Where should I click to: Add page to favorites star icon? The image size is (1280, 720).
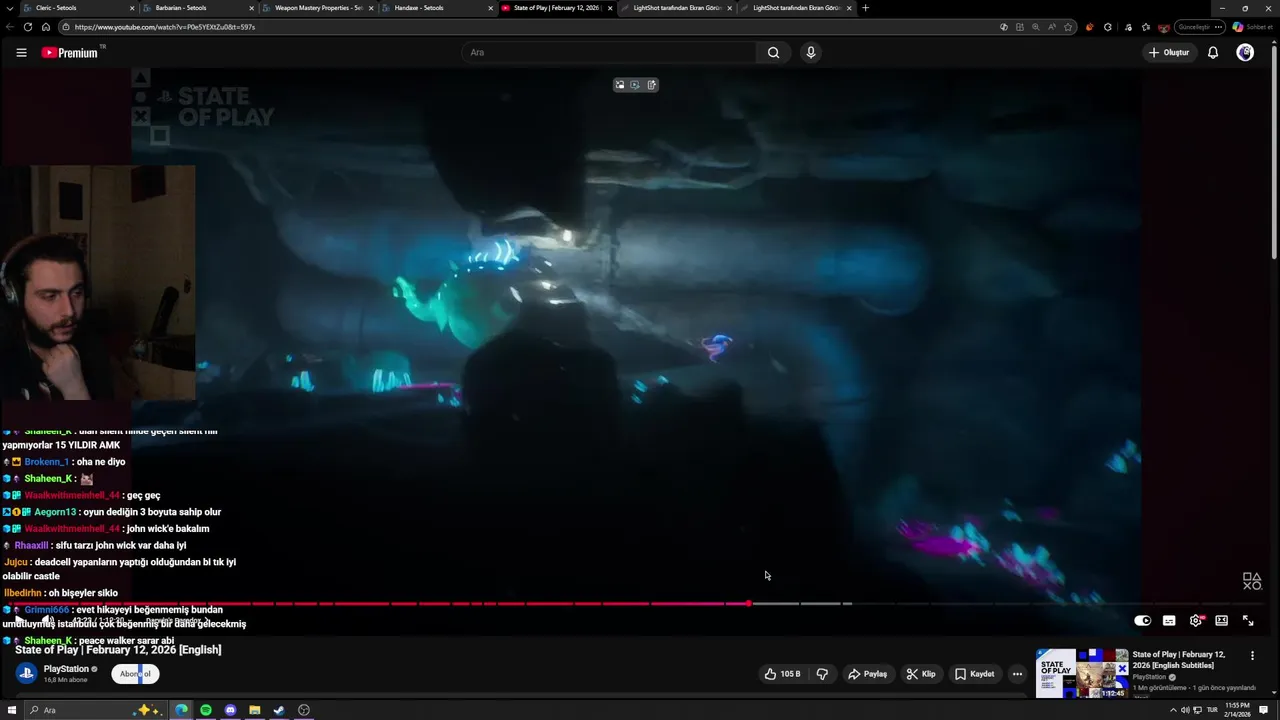click(x=1068, y=27)
